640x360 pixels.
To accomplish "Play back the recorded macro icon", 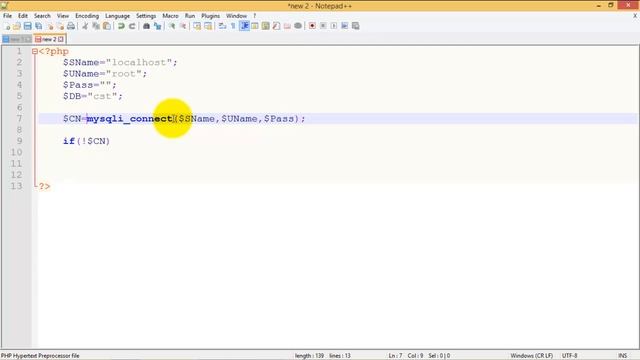I will tap(333, 26).
